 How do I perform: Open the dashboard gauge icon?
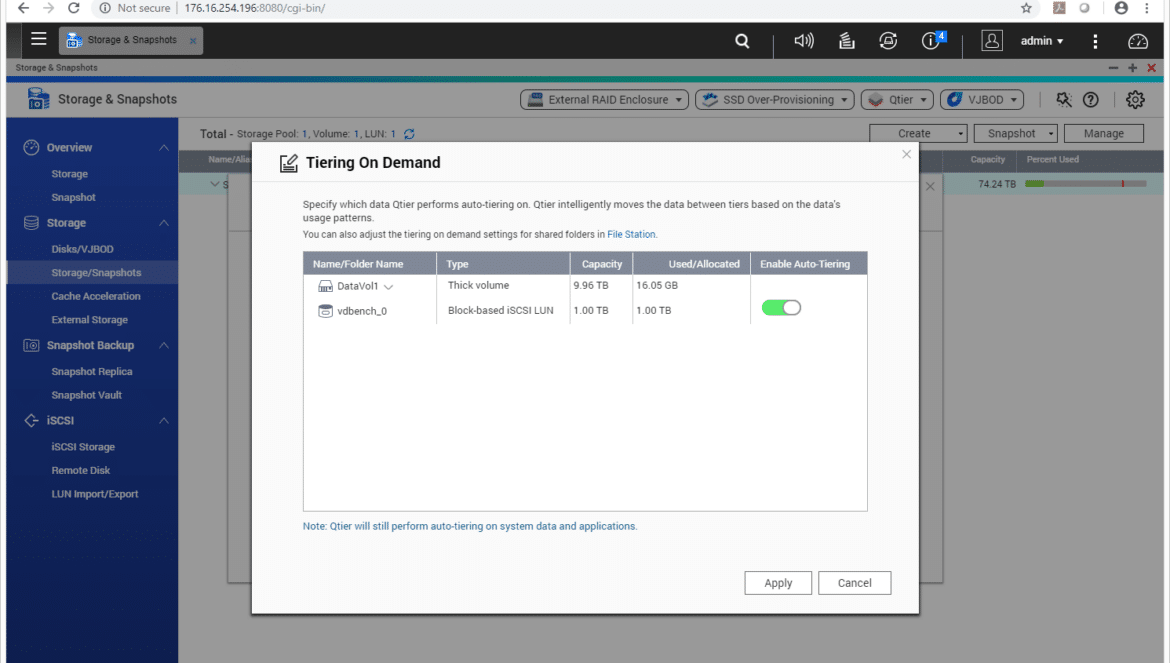1138,41
